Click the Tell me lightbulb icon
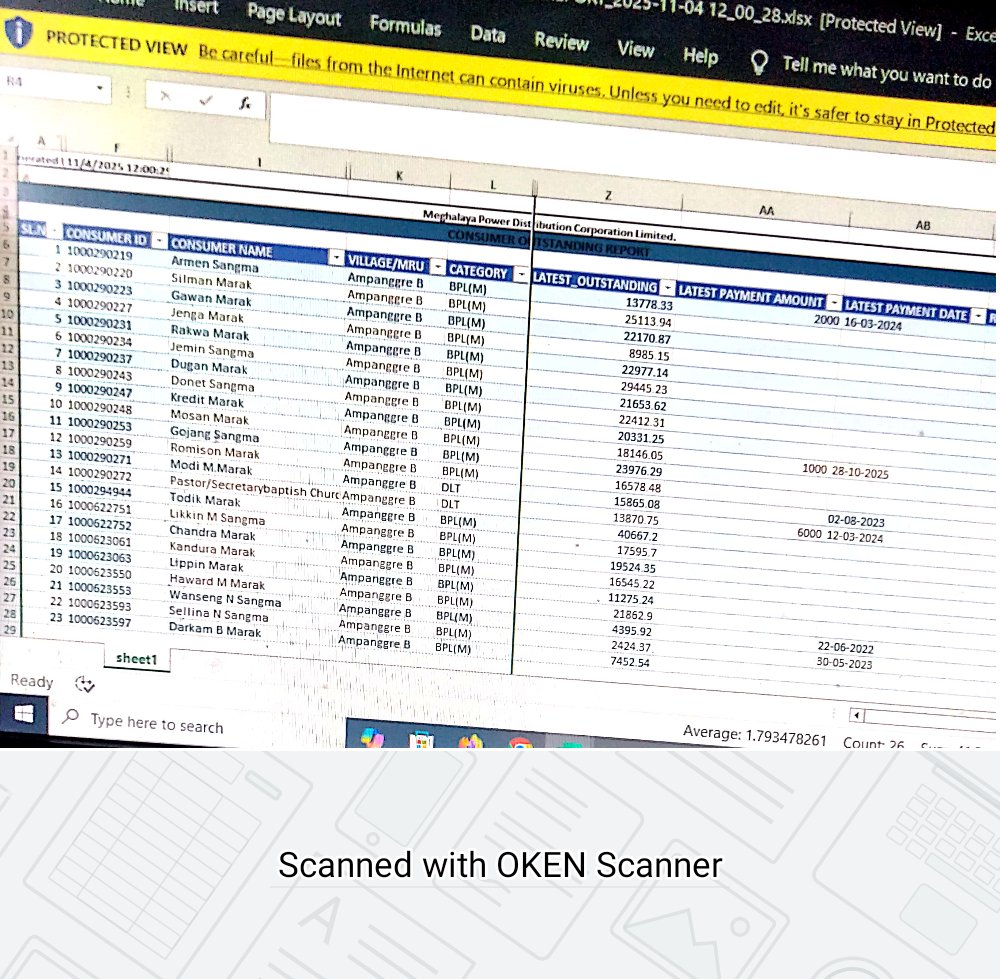This screenshot has height=979, width=1000. [759, 63]
